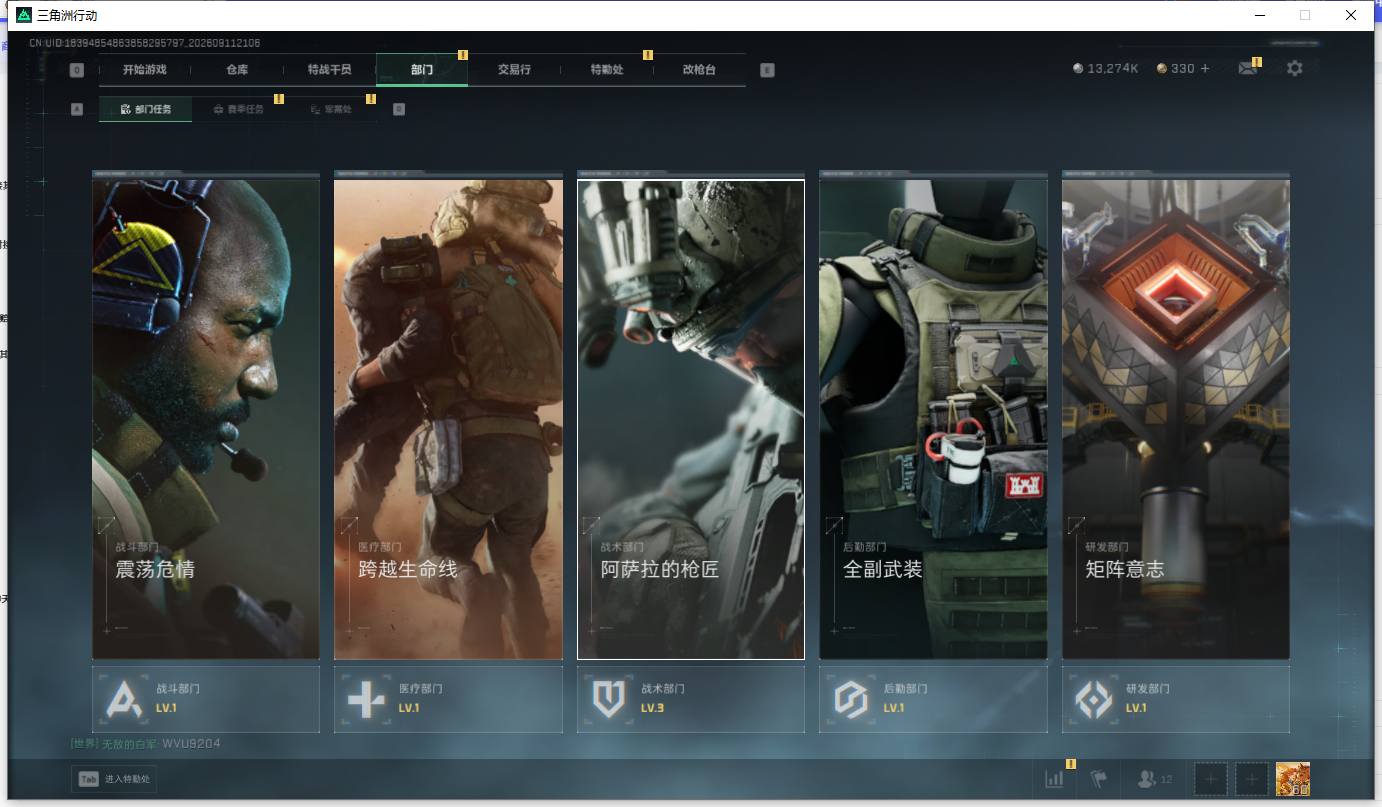The width and height of the screenshot is (1382, 807).
Task: Open the flags icon in bottom bar
Action: 1099,779
